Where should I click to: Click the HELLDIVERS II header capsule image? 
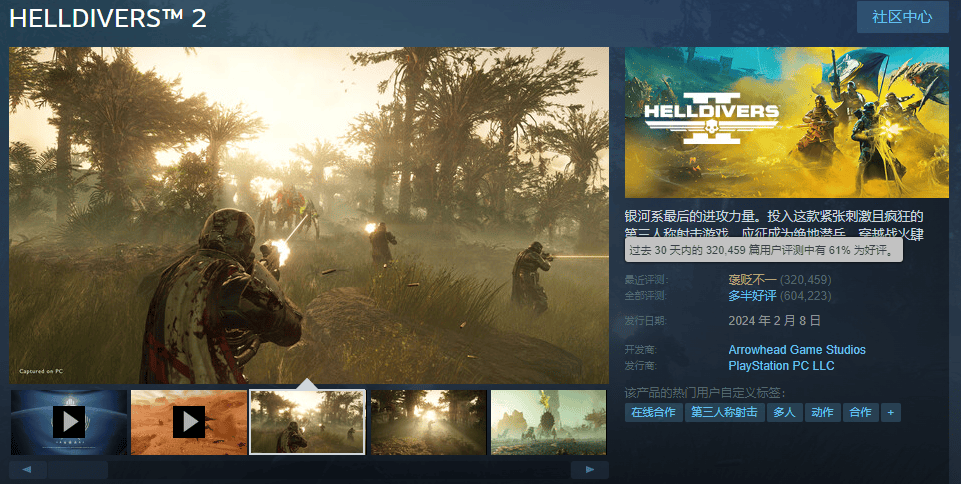[x=786, y=122]
